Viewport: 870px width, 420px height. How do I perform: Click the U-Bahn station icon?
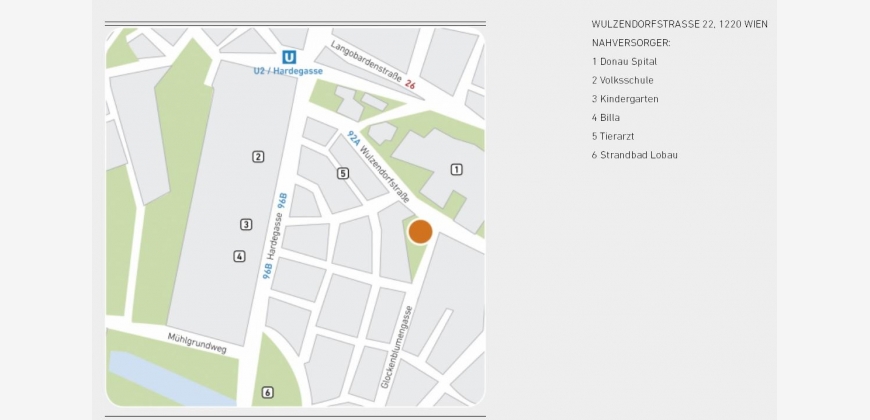tap(289, 57)
